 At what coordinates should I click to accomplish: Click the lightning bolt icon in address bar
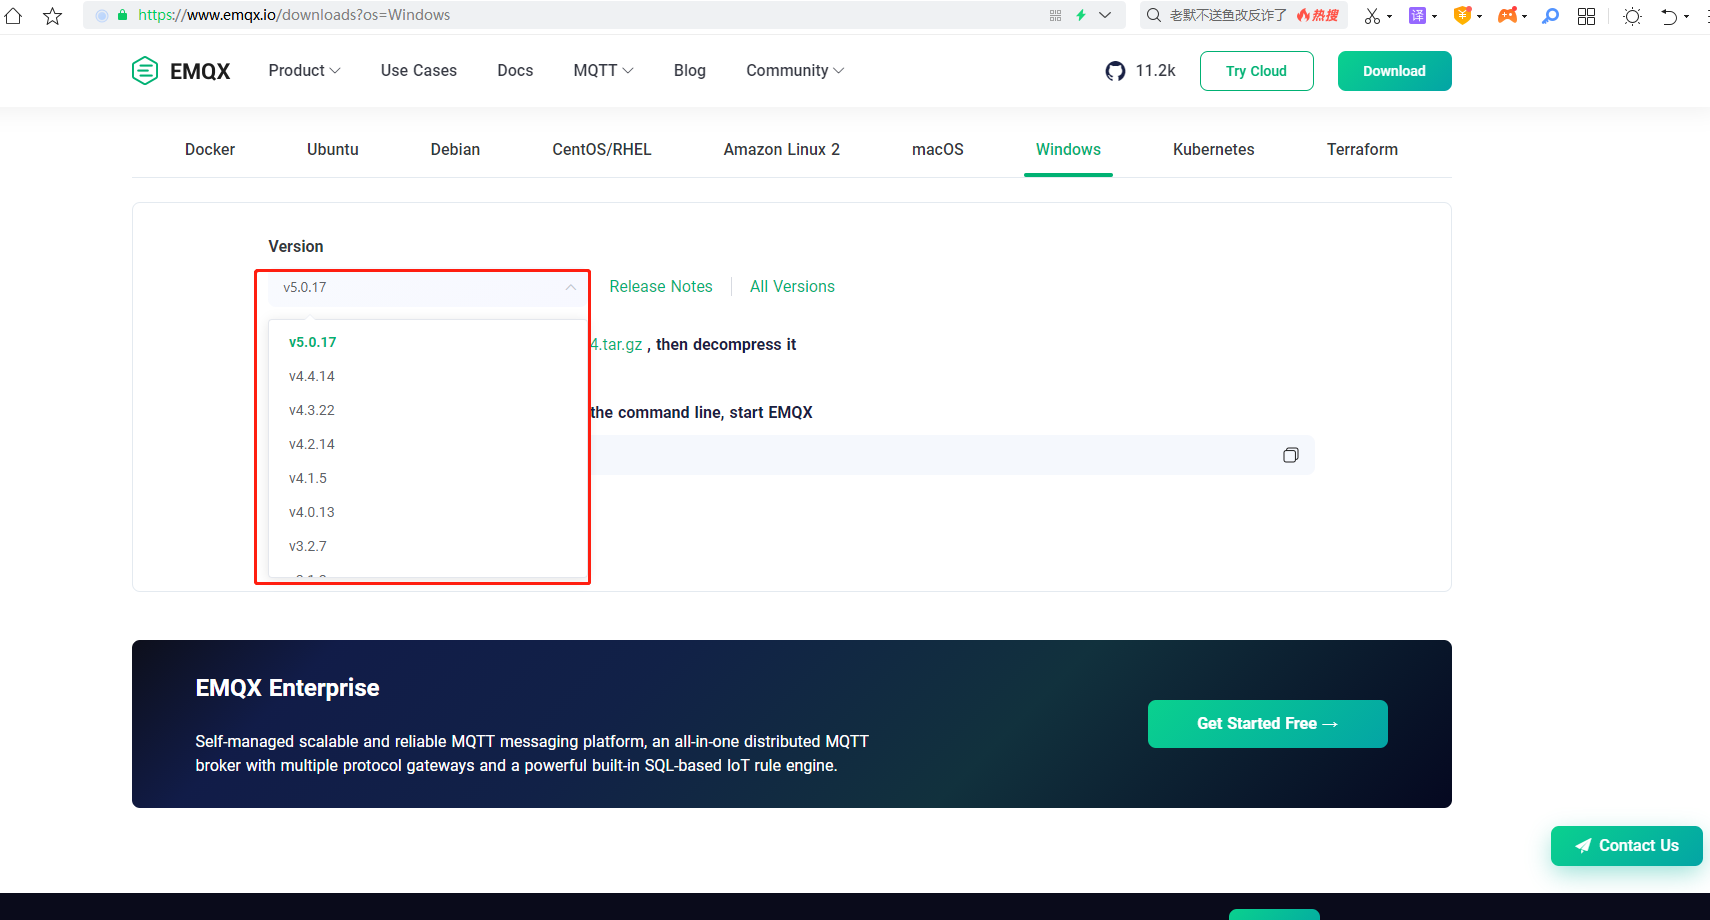(x=1081, y=15)
